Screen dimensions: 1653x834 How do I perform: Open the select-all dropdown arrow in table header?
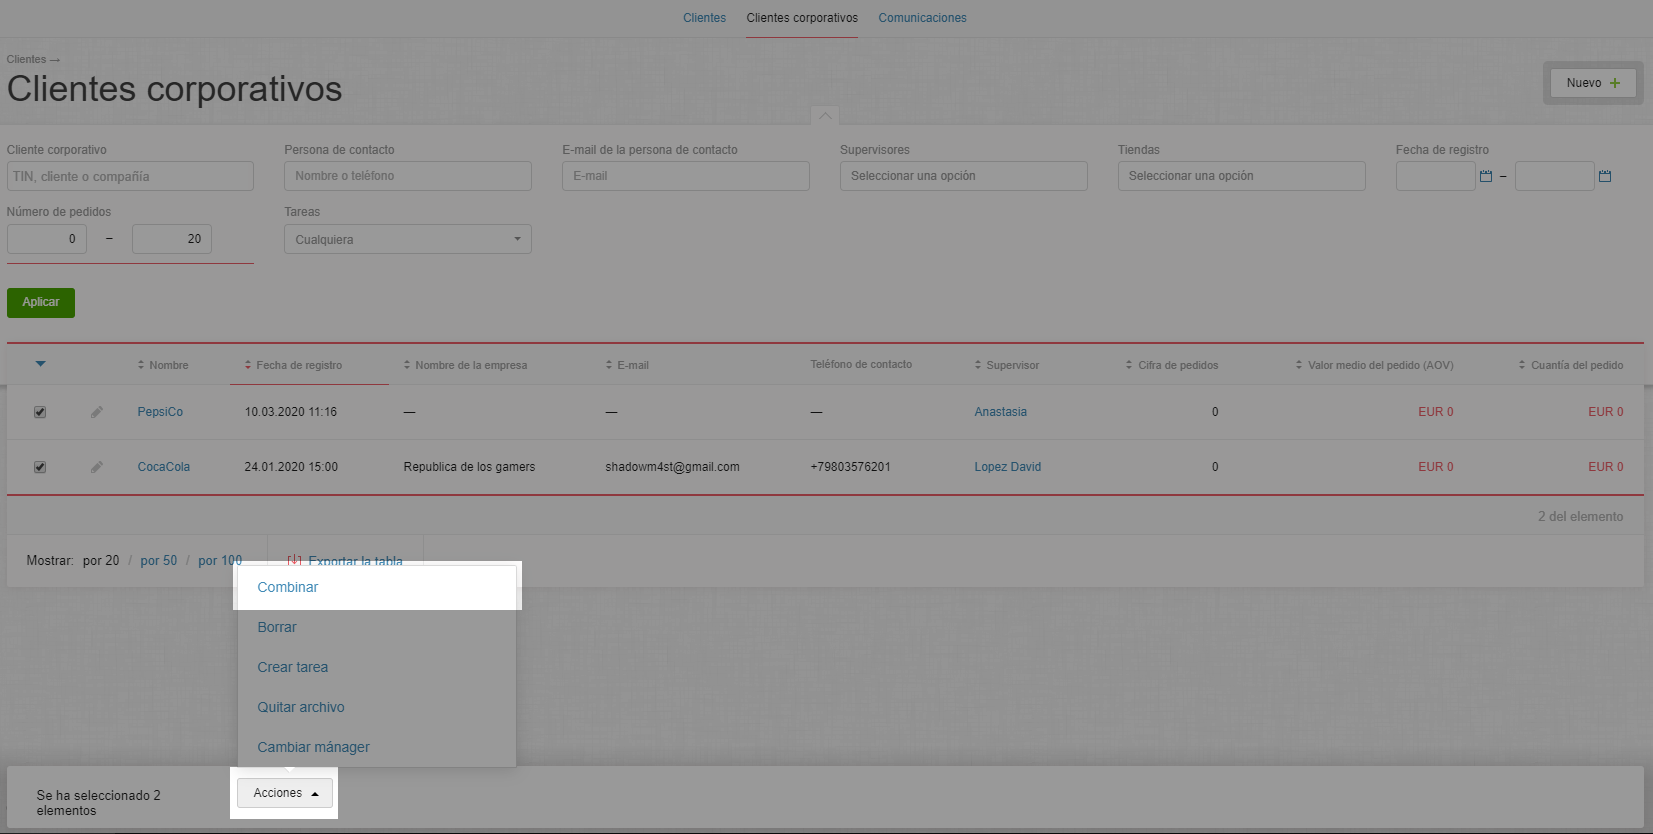click(x=41, y=364)
